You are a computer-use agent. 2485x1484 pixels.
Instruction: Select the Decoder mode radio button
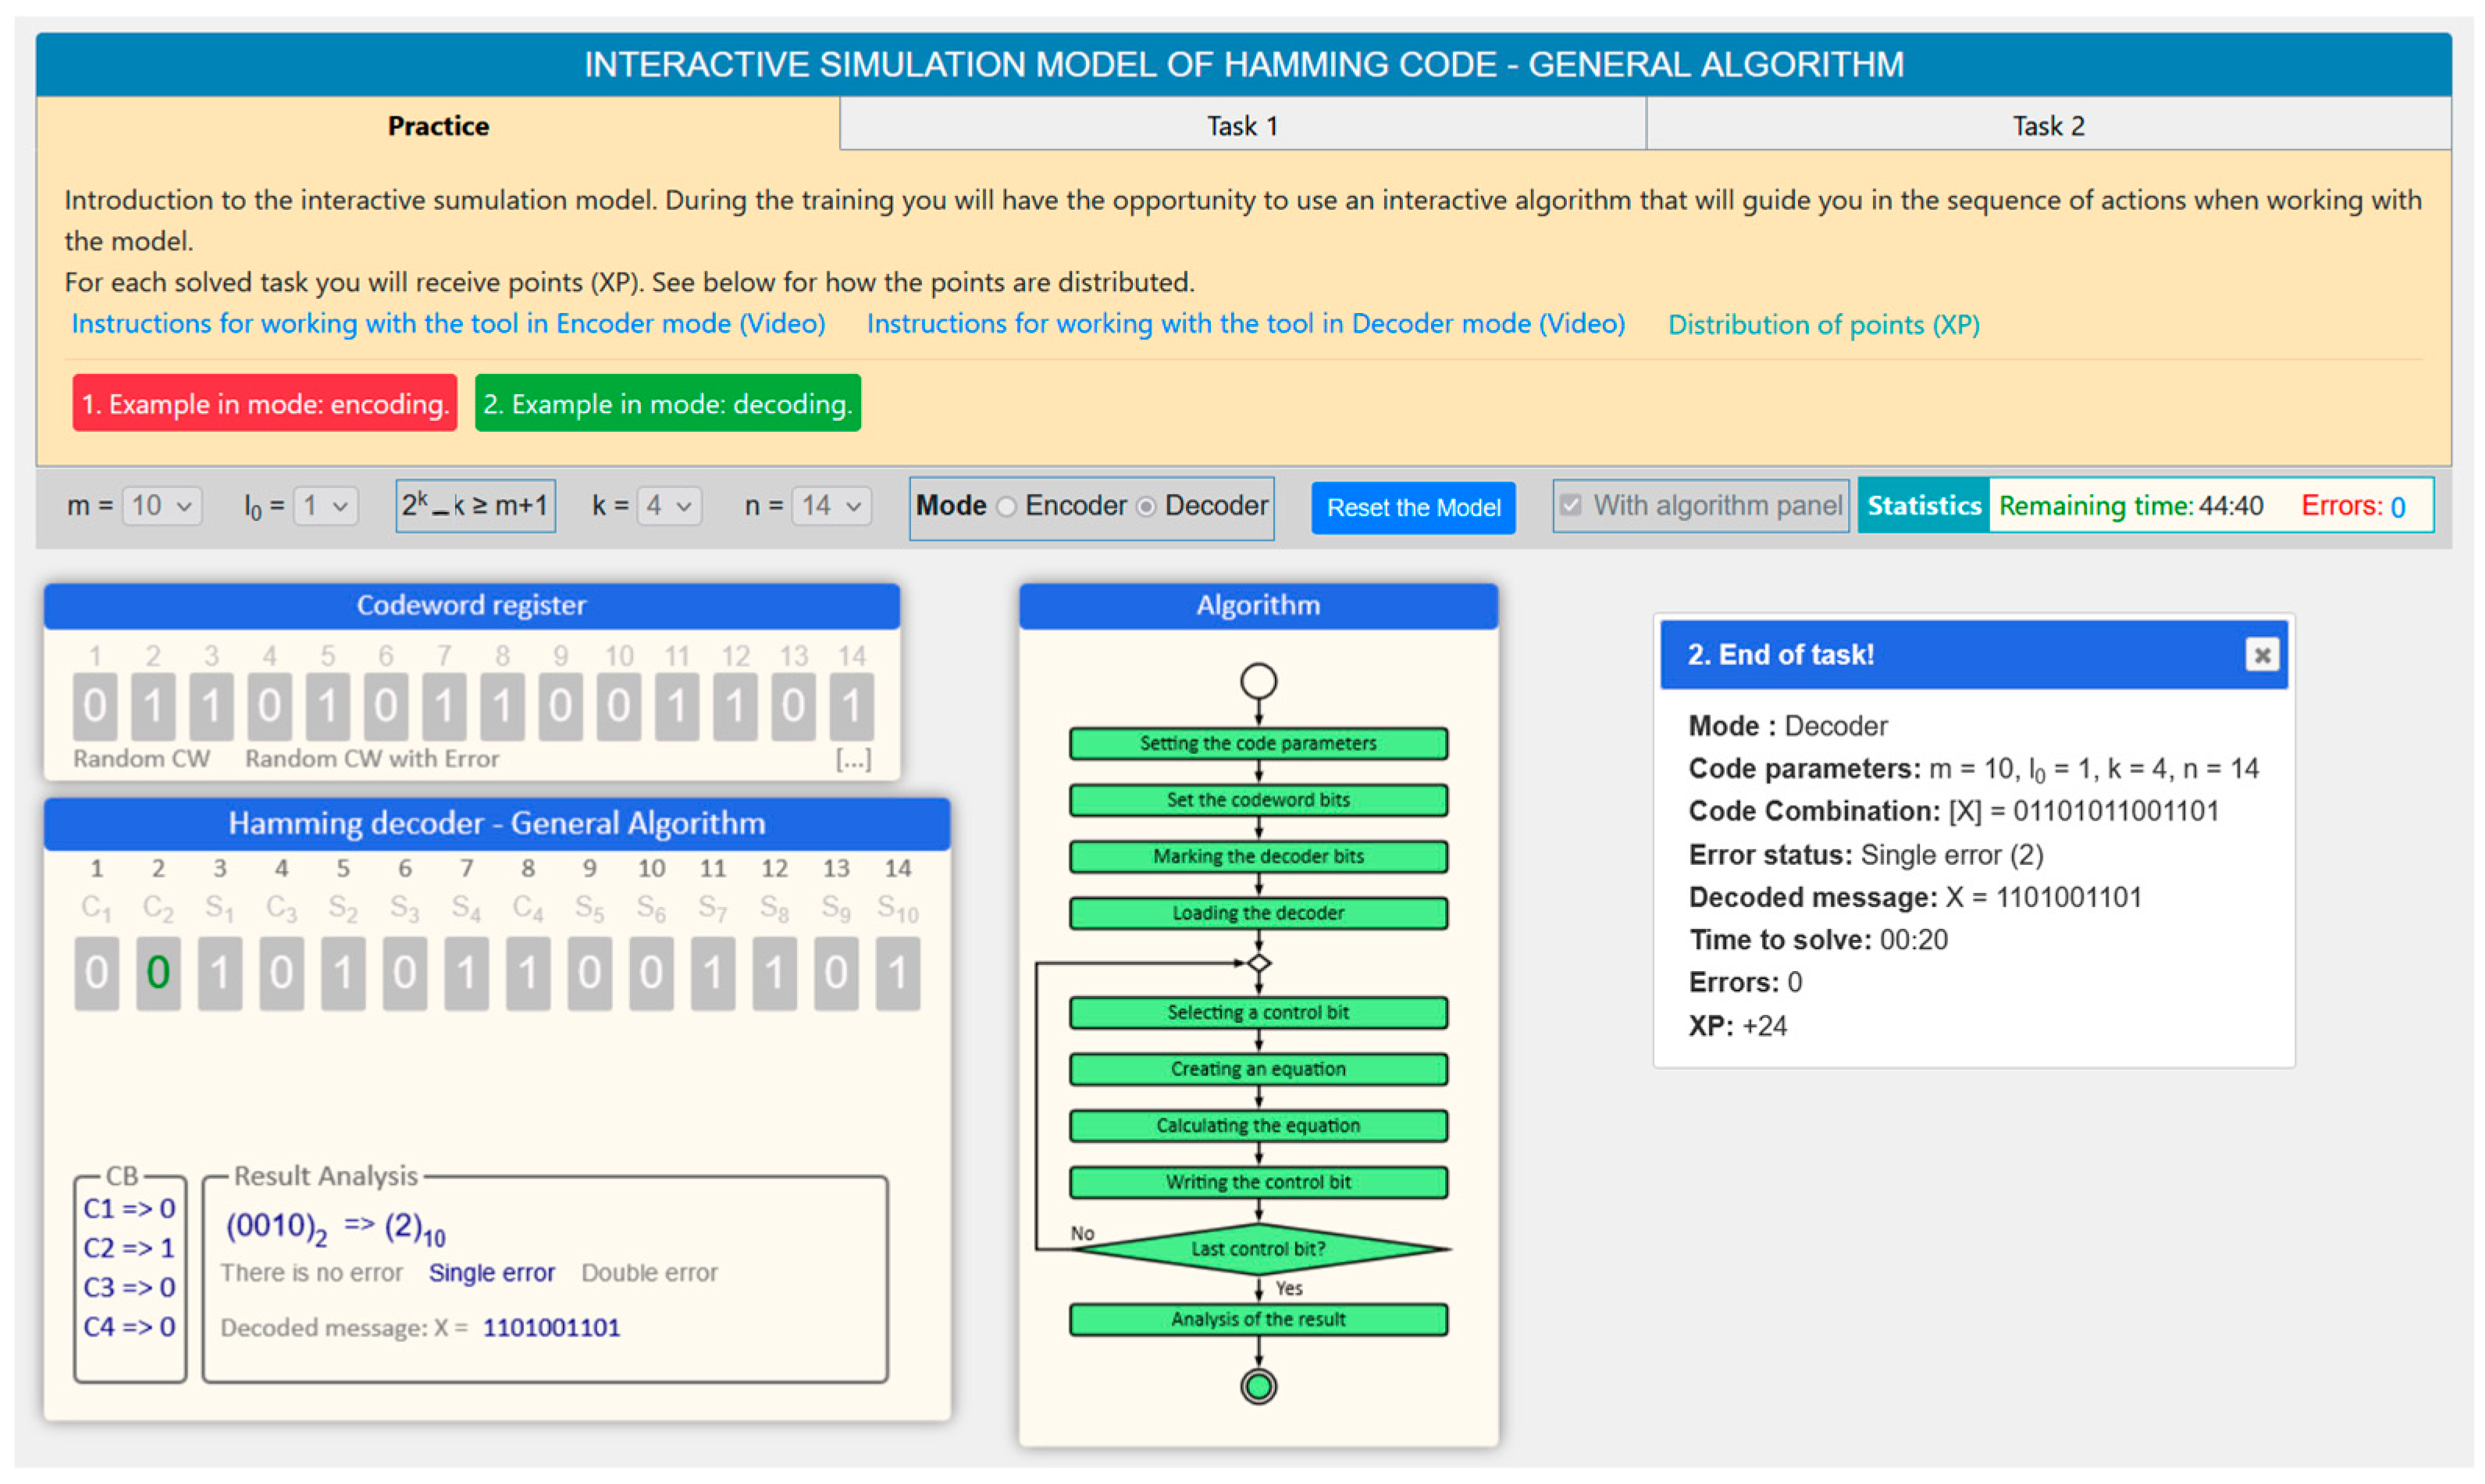click(1146, 507)
